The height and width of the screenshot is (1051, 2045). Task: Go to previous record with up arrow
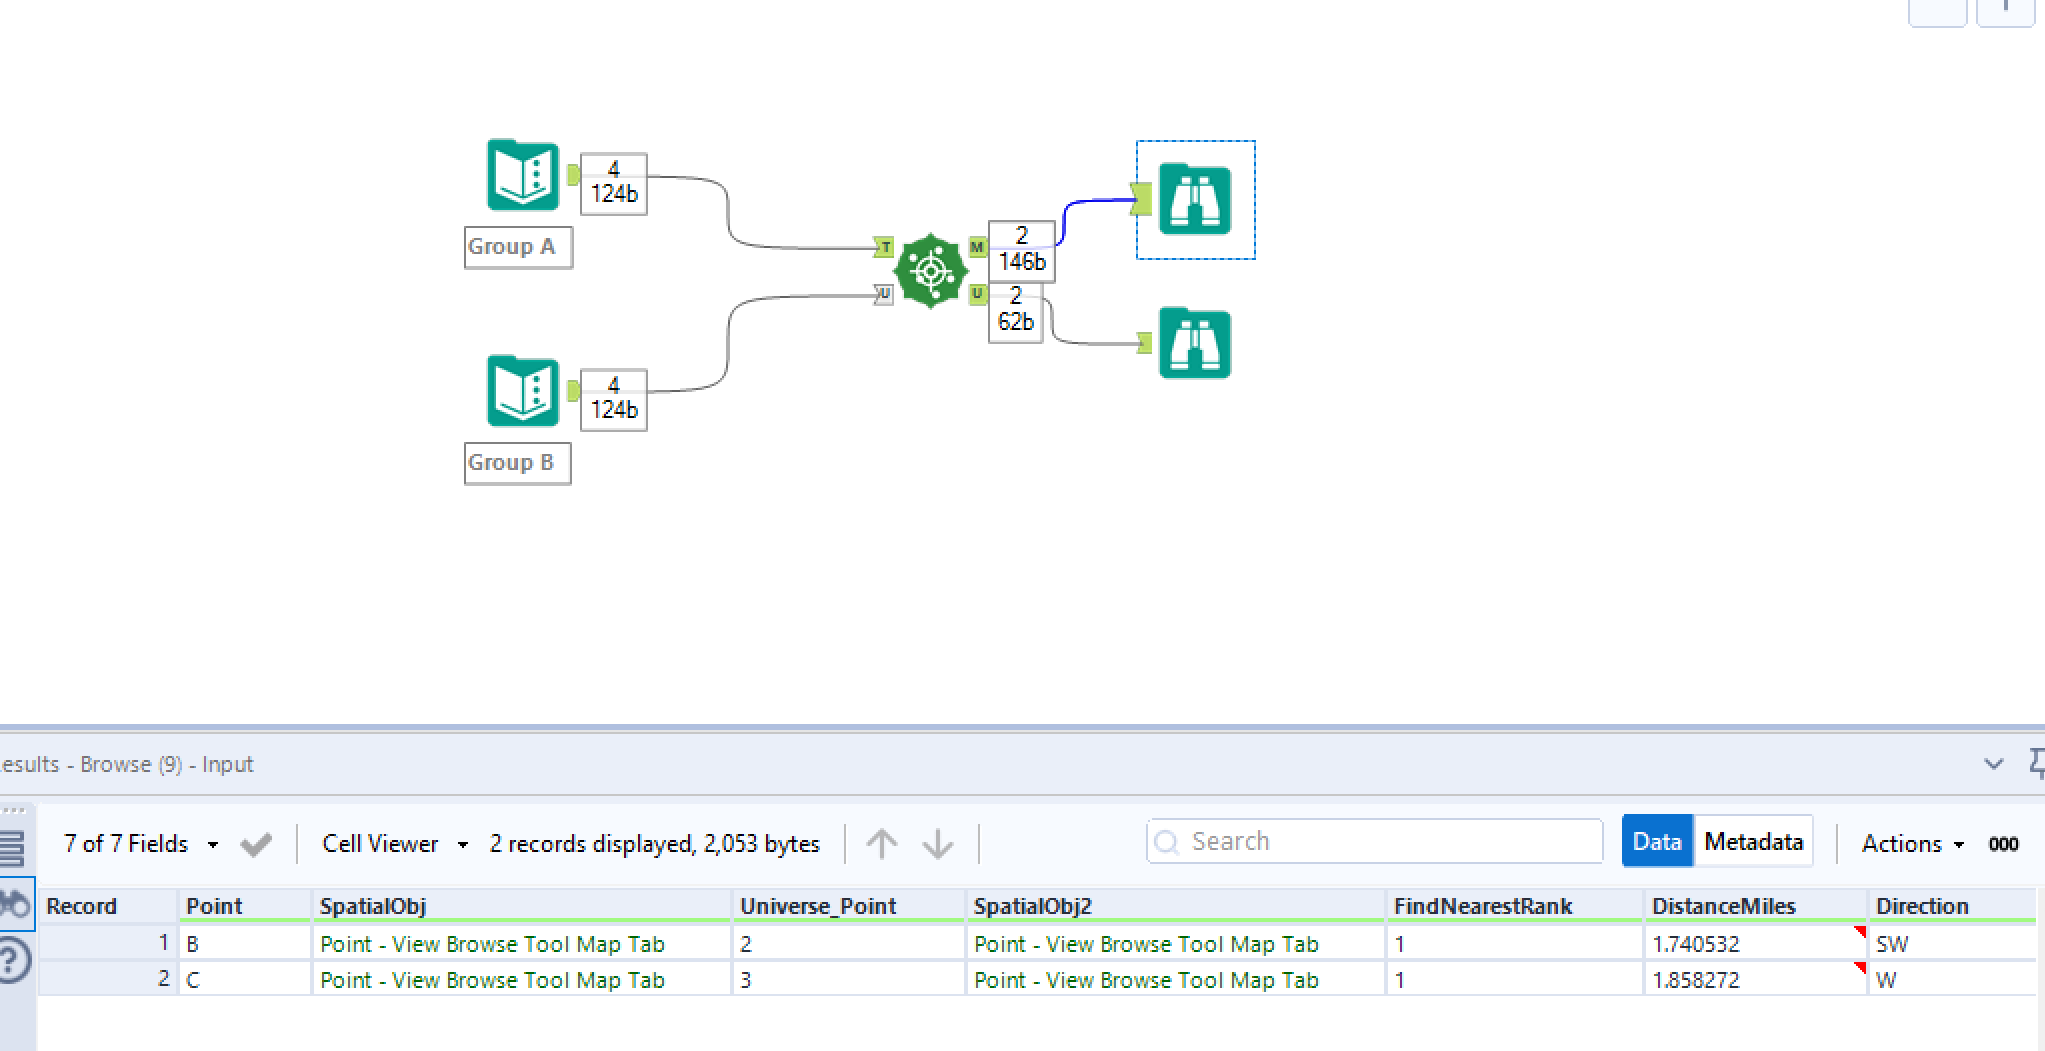click(881, 844)
